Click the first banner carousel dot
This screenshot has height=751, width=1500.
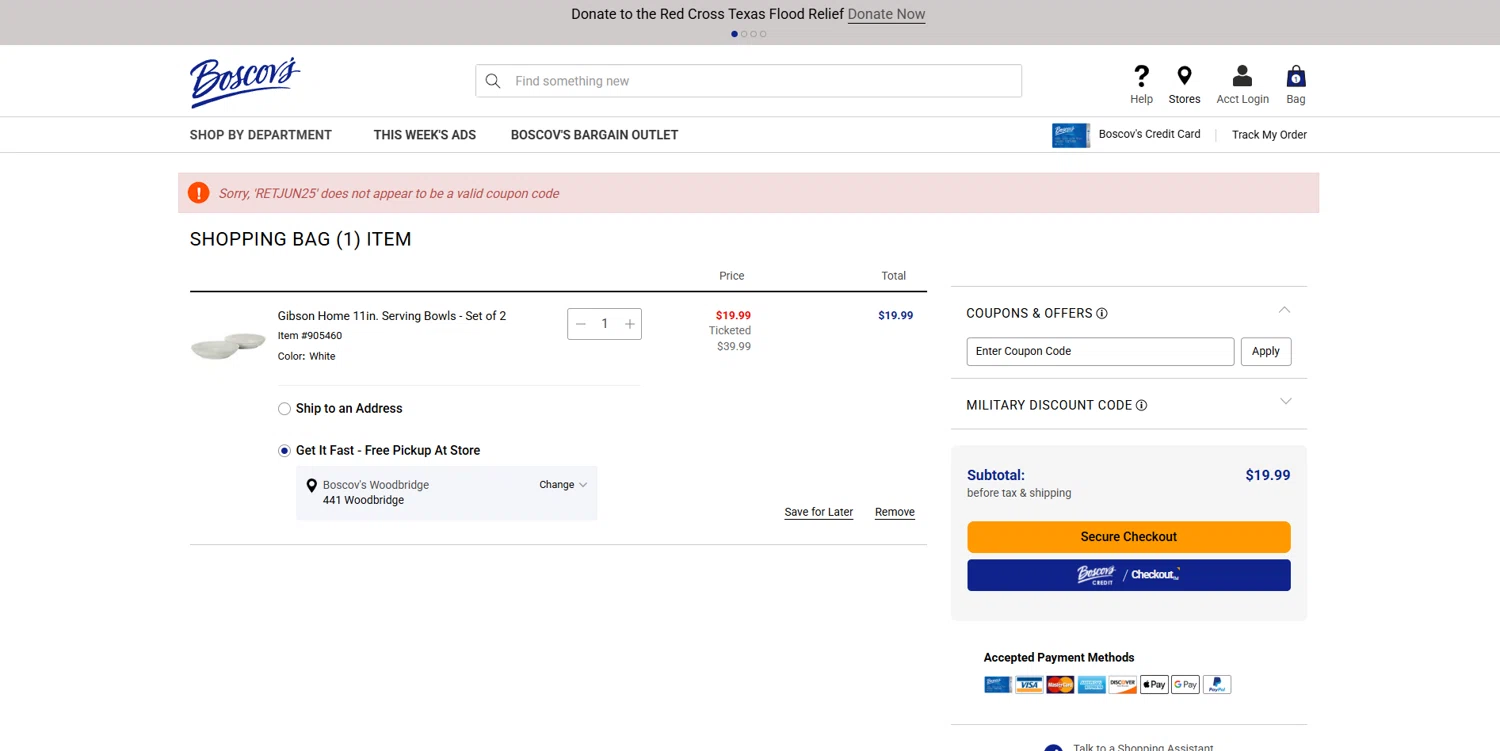click(735, 34)
